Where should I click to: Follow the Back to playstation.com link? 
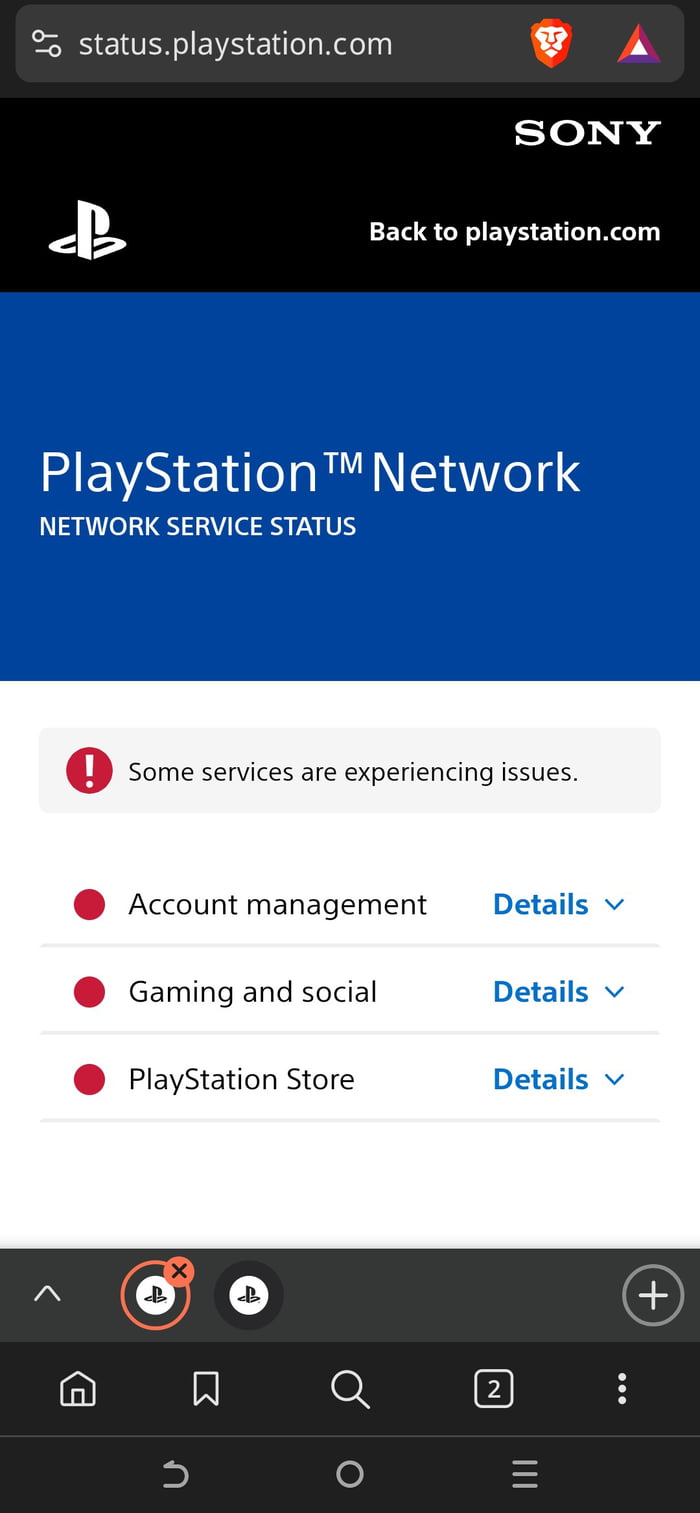pyautogui.click(x=515, y=231)
